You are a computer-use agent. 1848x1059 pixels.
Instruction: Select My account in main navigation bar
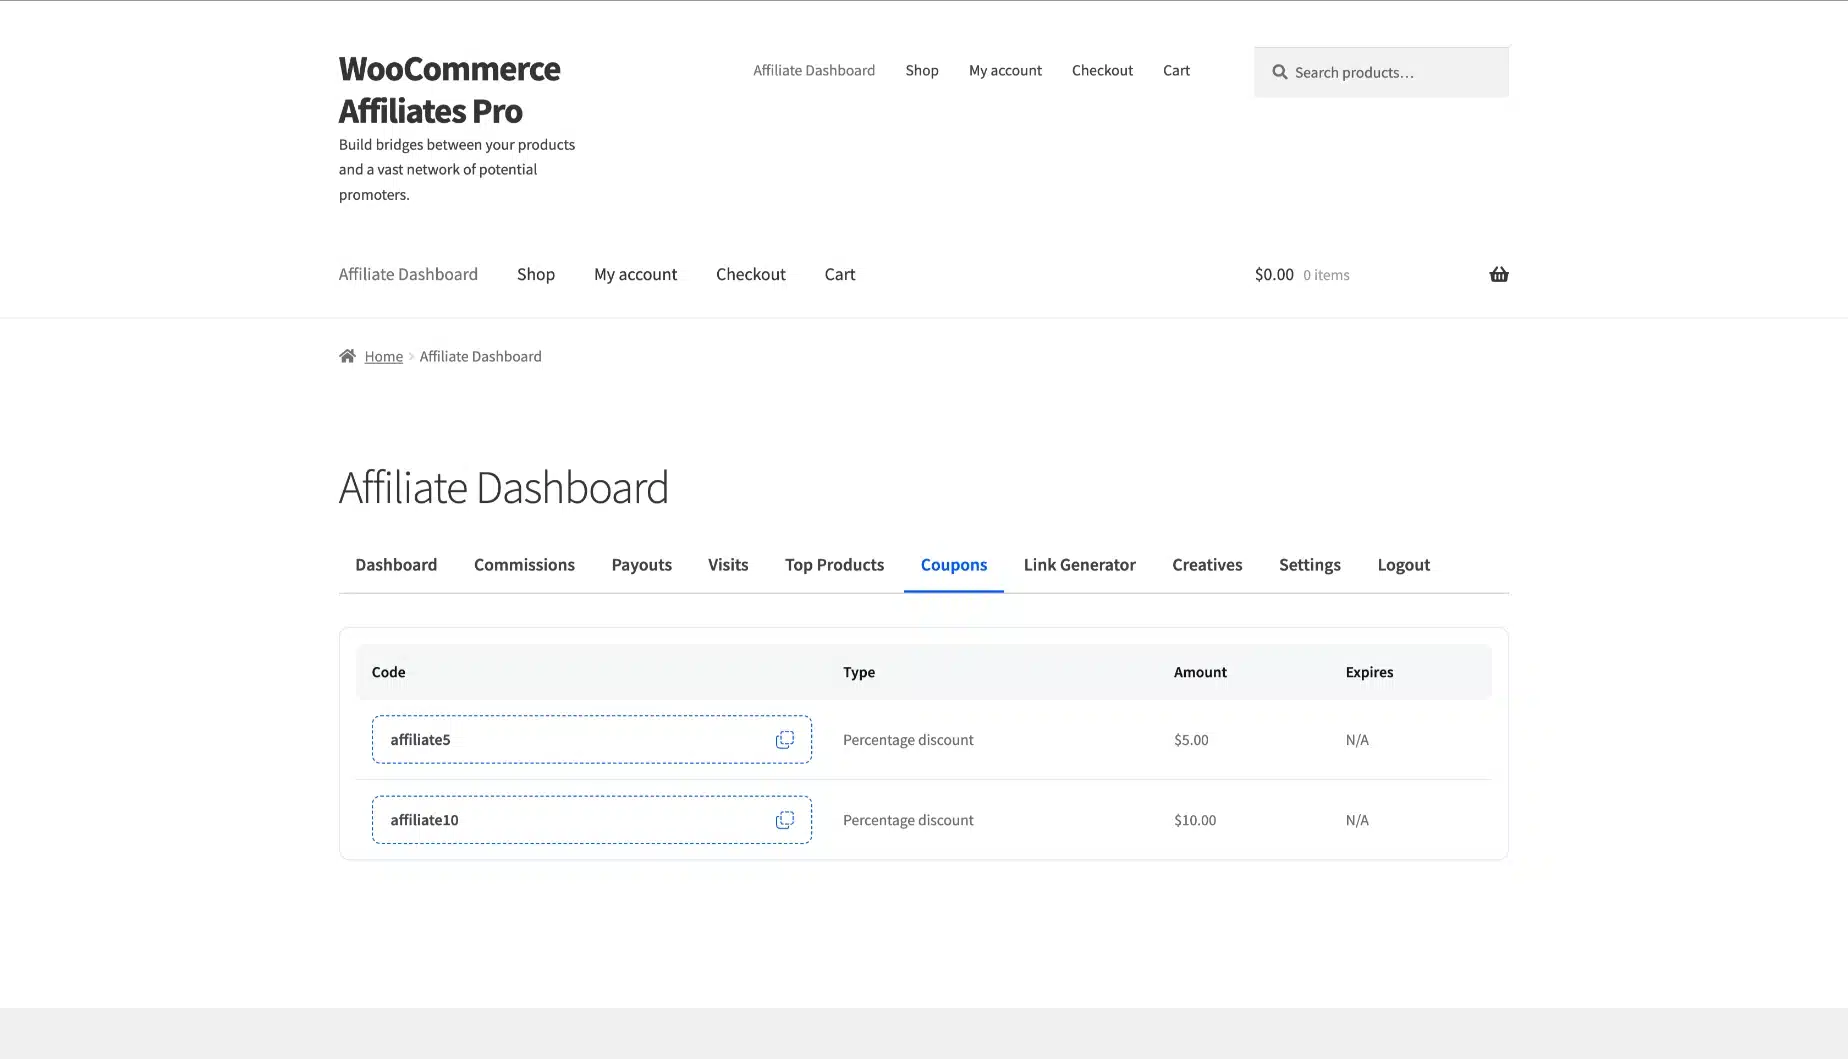(x=635, y=274)
